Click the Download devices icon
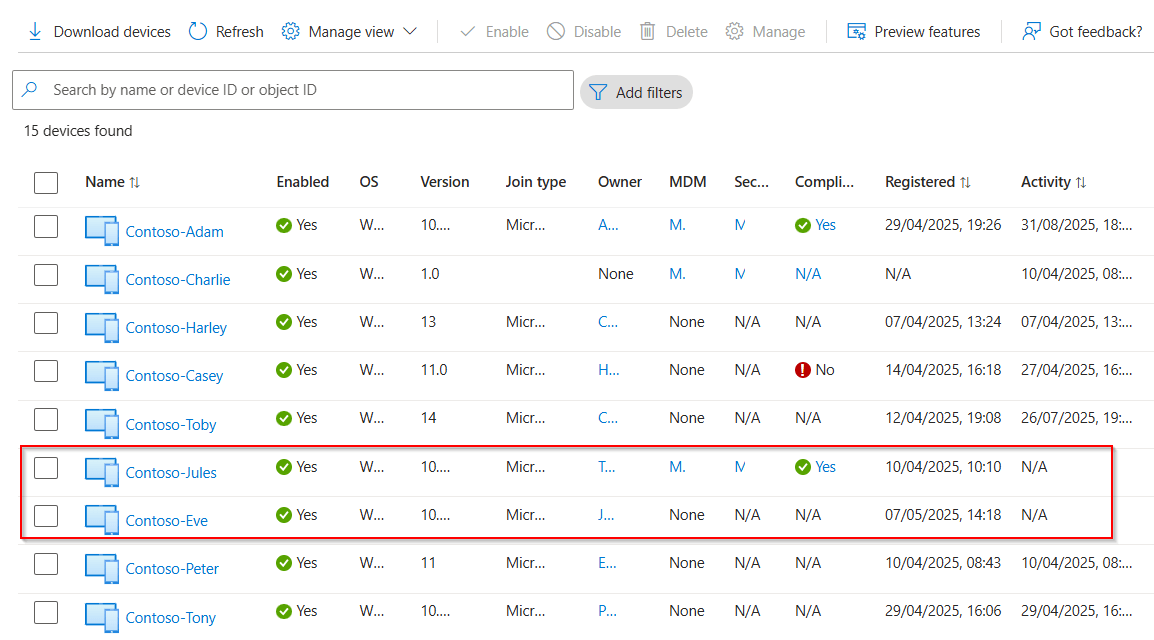 pyautogui.click(x=33, y=31)
